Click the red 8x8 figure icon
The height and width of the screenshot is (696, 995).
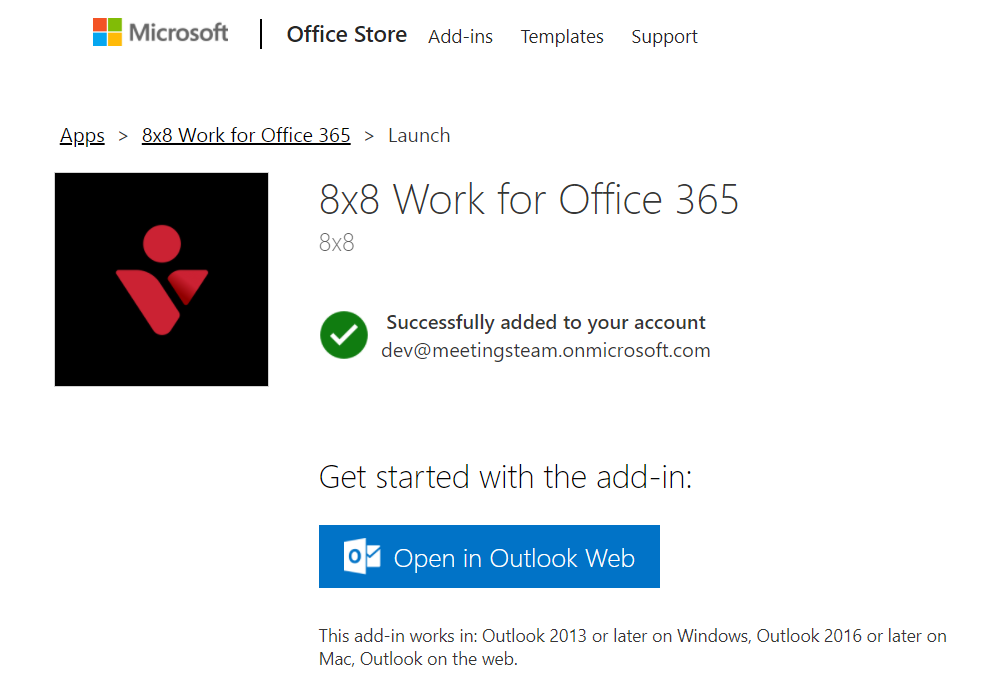click(162, 279)
